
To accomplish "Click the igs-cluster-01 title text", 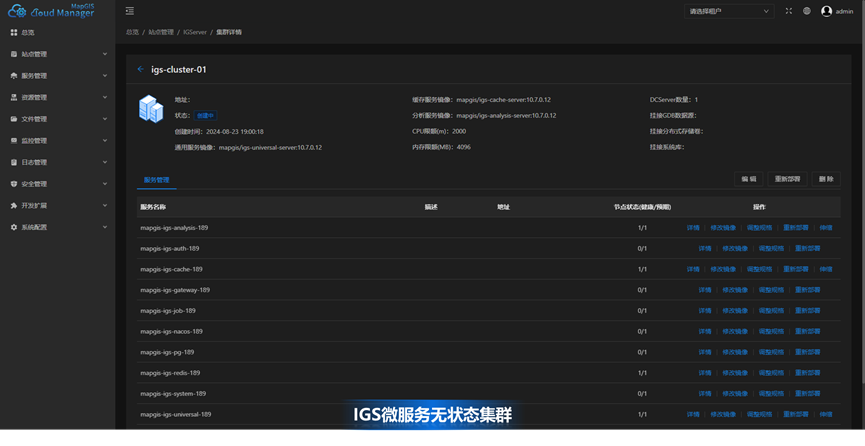I will (179, 70).
